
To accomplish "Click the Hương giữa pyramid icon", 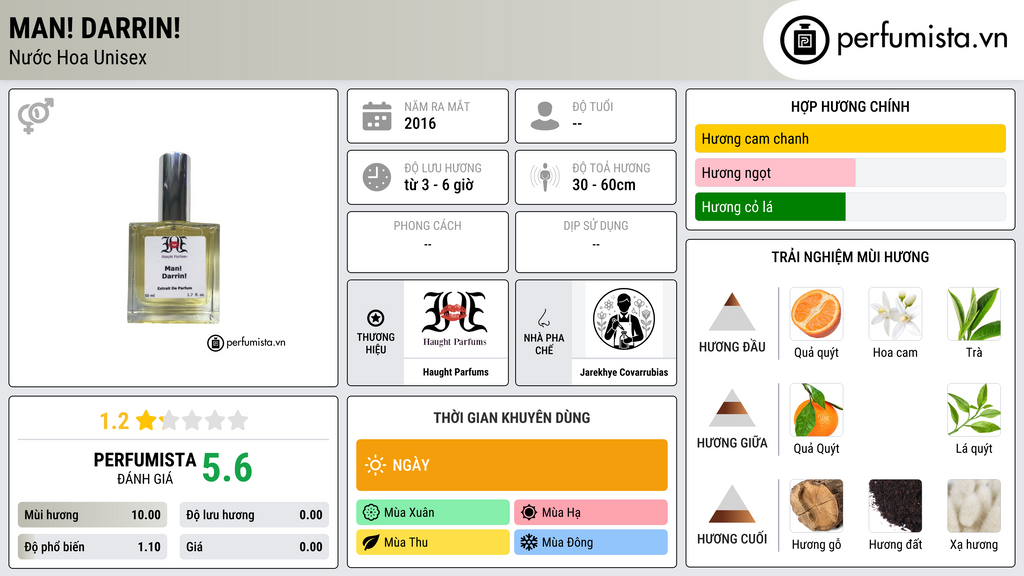I will [x=731, y=408].
